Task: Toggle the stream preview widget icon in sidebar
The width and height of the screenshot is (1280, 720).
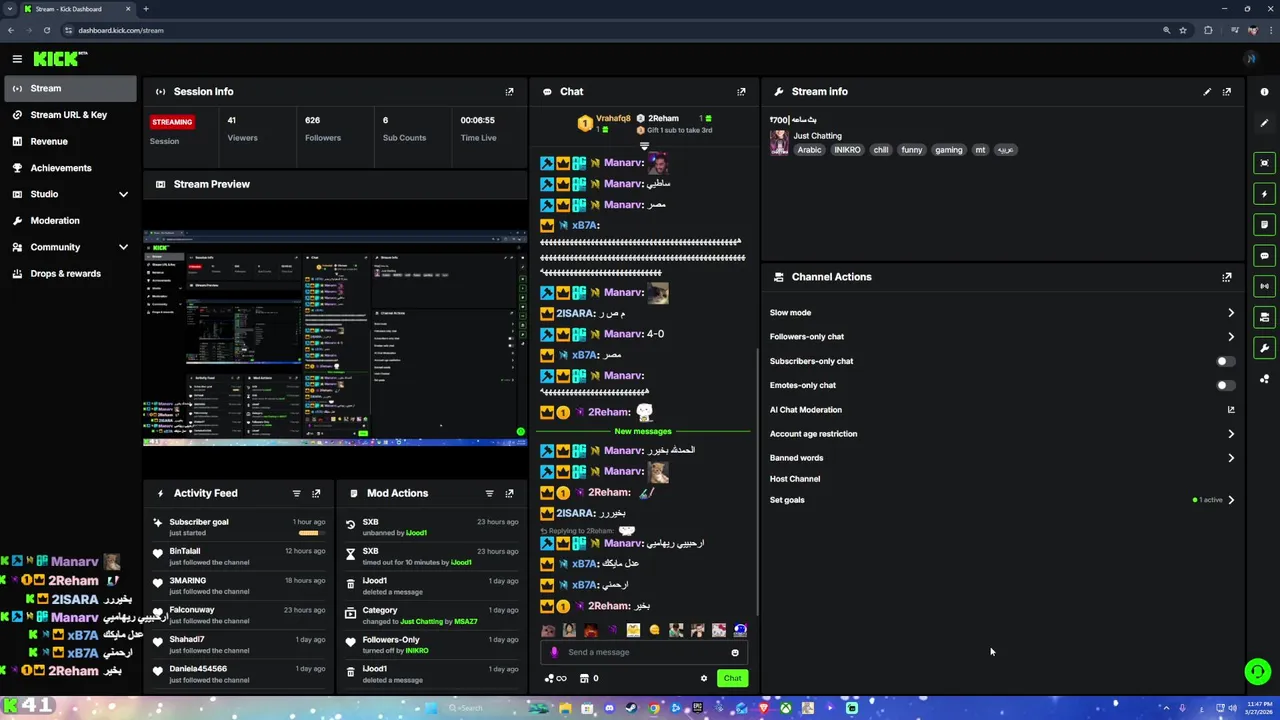Action: point(1265,163)
